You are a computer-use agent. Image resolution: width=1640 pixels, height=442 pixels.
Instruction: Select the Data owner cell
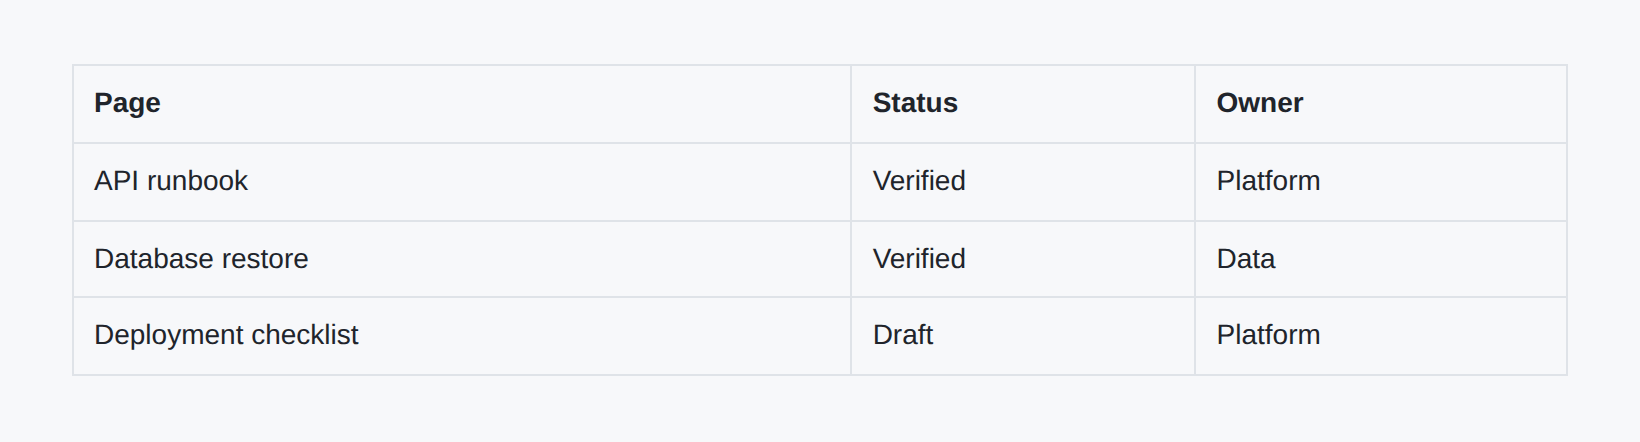click(1246, 259)
